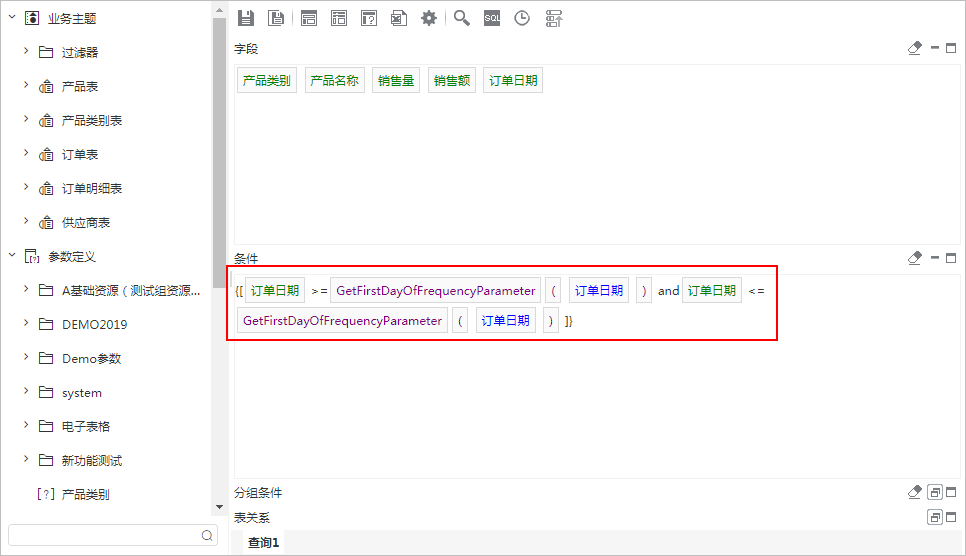Expand the 过滤器 folder
This screenshot has height=556, width=966.
[x=26, y=51]
